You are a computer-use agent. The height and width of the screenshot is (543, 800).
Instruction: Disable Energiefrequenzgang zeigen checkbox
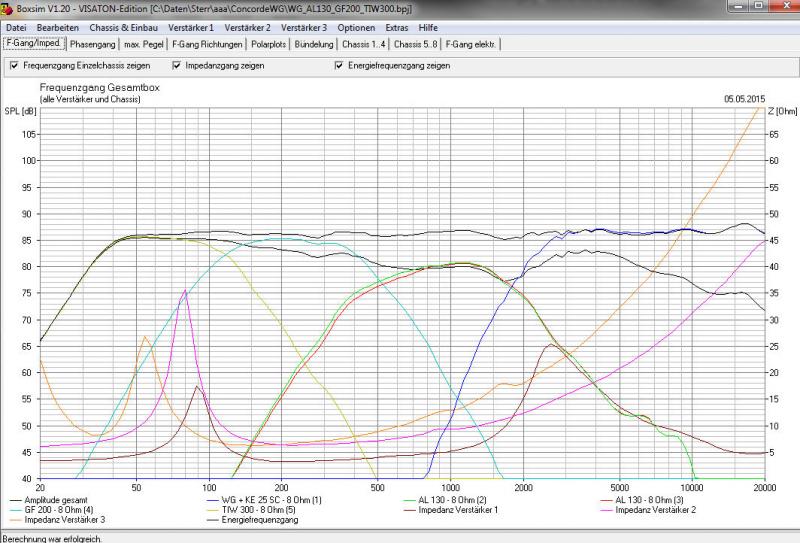[x=339, y=66]
